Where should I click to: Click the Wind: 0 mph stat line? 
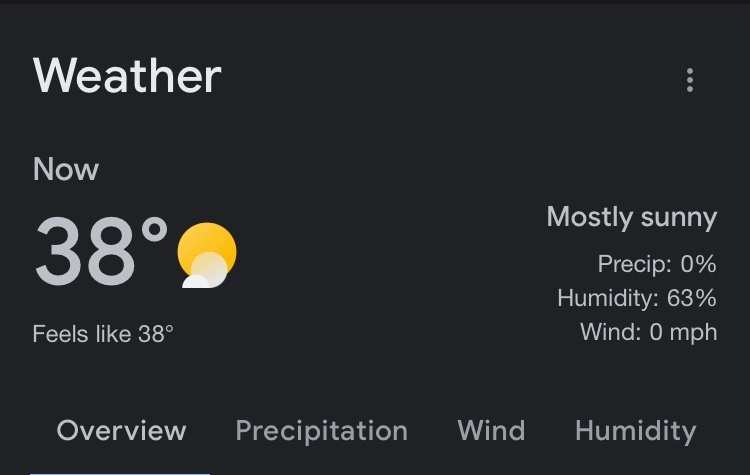click(x=649, y=332)
